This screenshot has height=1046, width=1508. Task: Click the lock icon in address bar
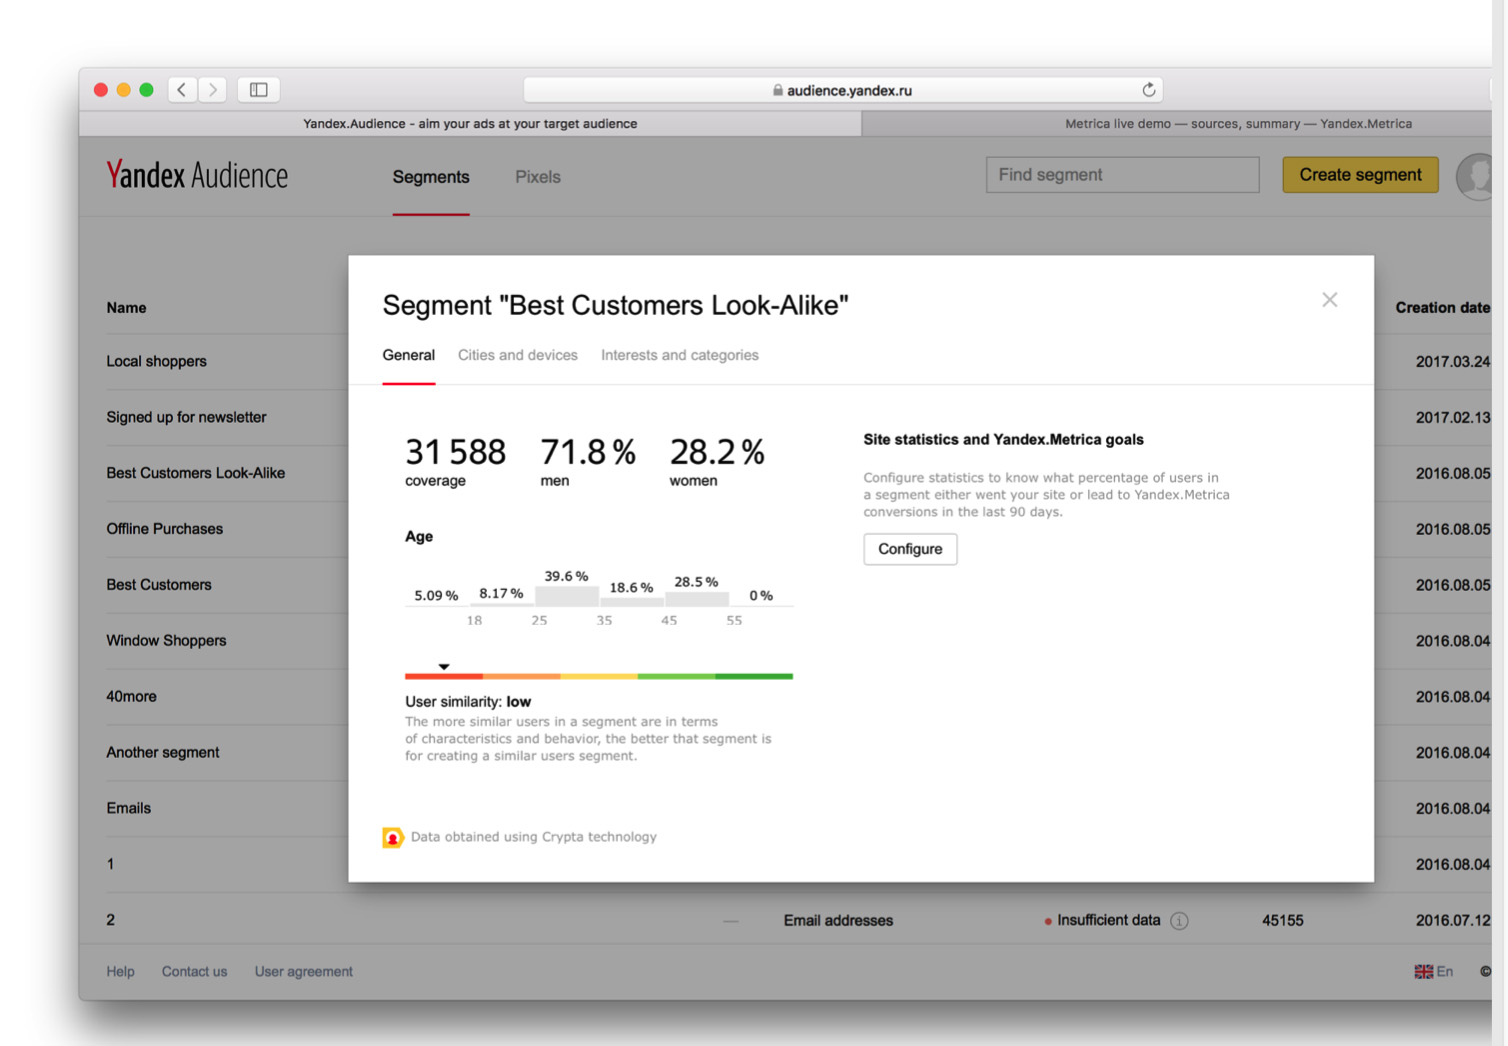click(778, 90)
